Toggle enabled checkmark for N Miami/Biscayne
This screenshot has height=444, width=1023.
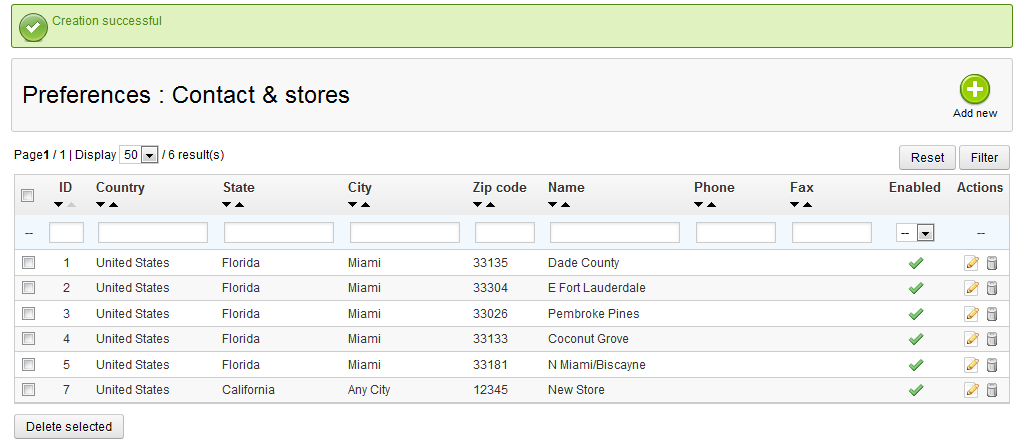point(916,364)
